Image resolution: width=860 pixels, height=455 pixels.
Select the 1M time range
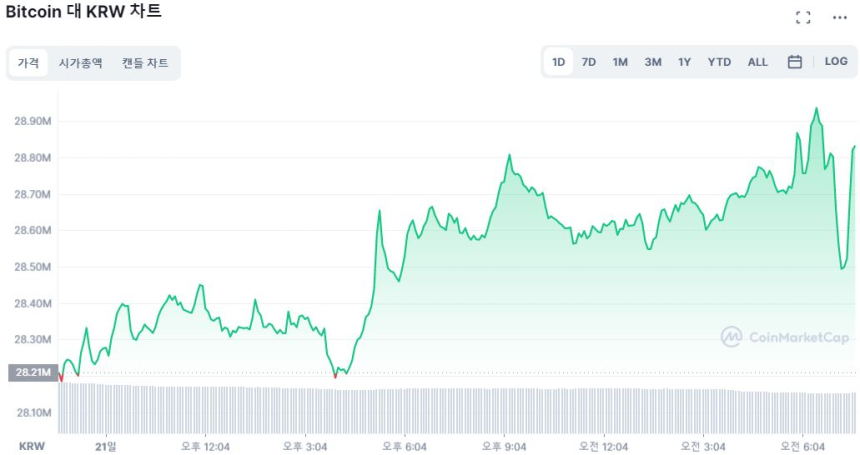[620, 62]
